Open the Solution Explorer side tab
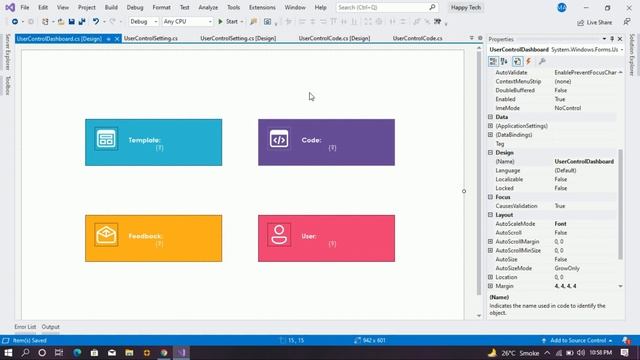 (x=632, y=55)
